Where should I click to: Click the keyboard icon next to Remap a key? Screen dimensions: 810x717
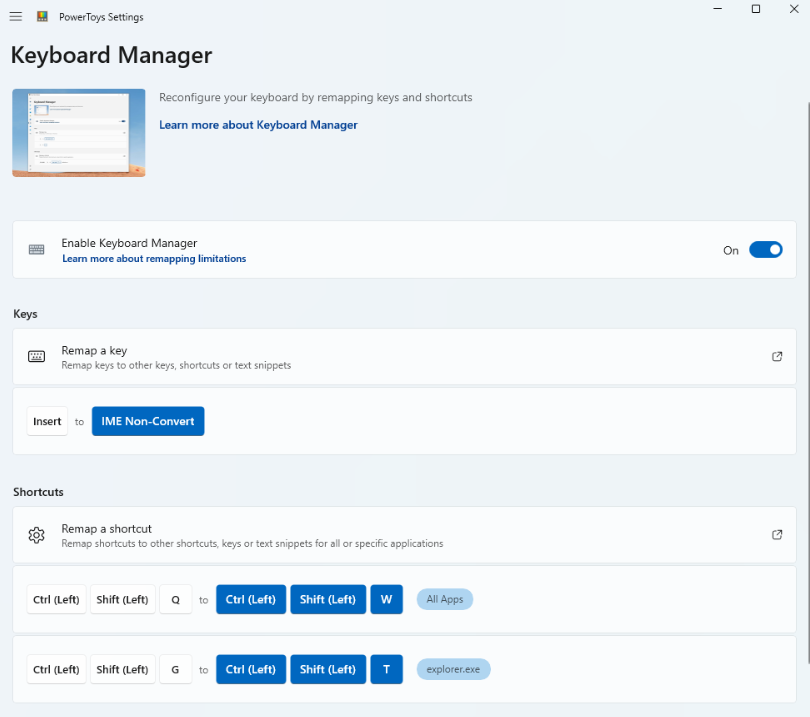tap(36, 356)
